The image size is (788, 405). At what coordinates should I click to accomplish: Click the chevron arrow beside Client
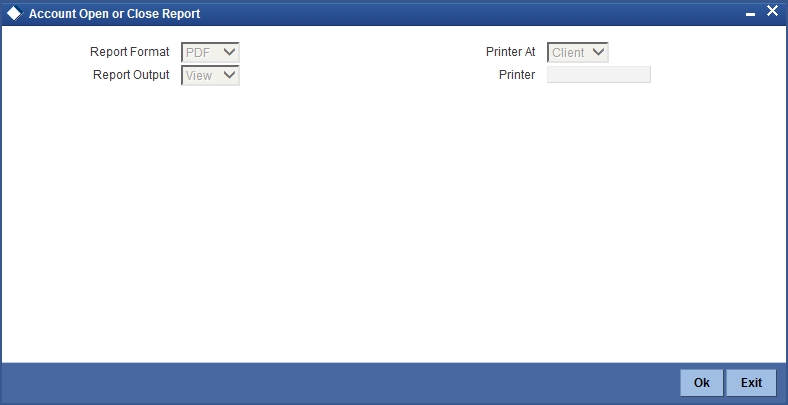click(x=598, y=52)
